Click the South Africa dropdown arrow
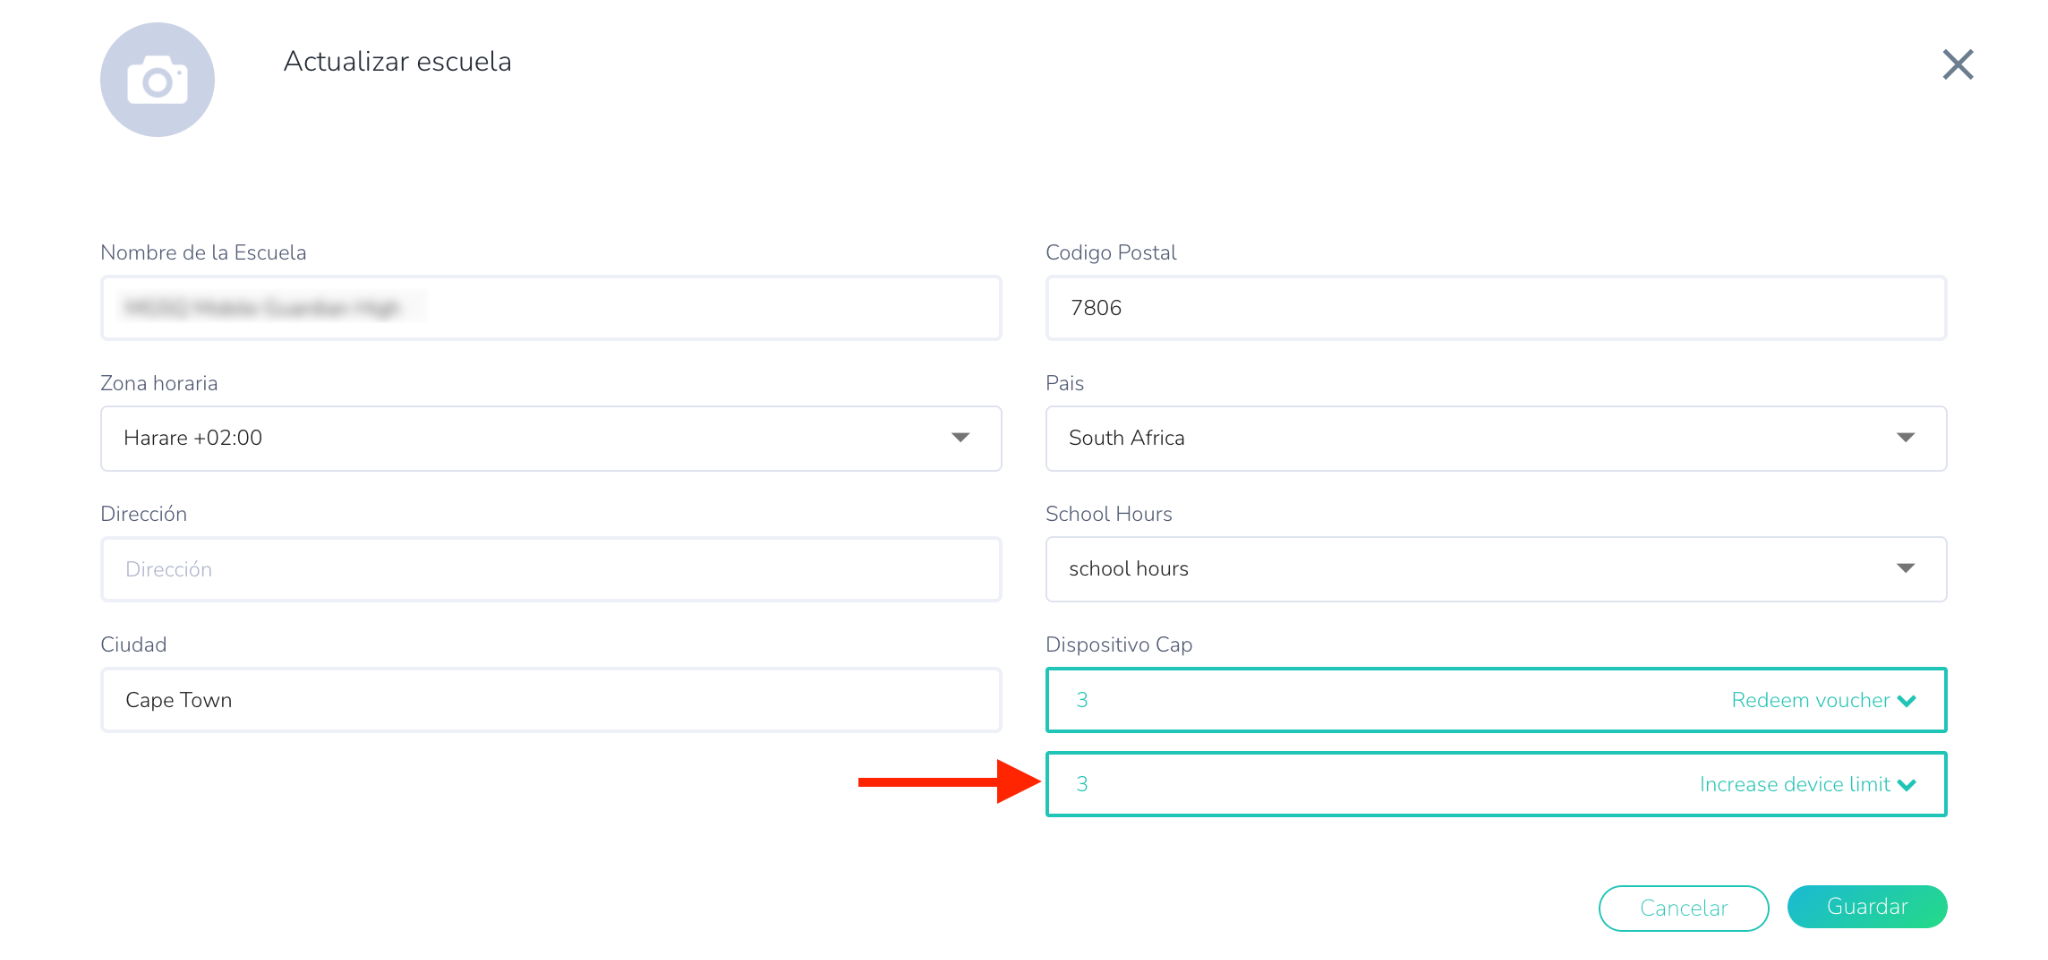2048x960 pixels. pos(1905,438)
